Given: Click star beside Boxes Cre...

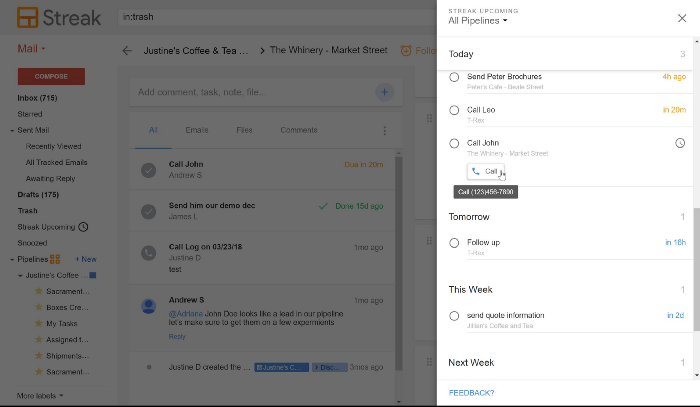Looking at the screenshot, I should pyautogui.click(x=39, y=307).
